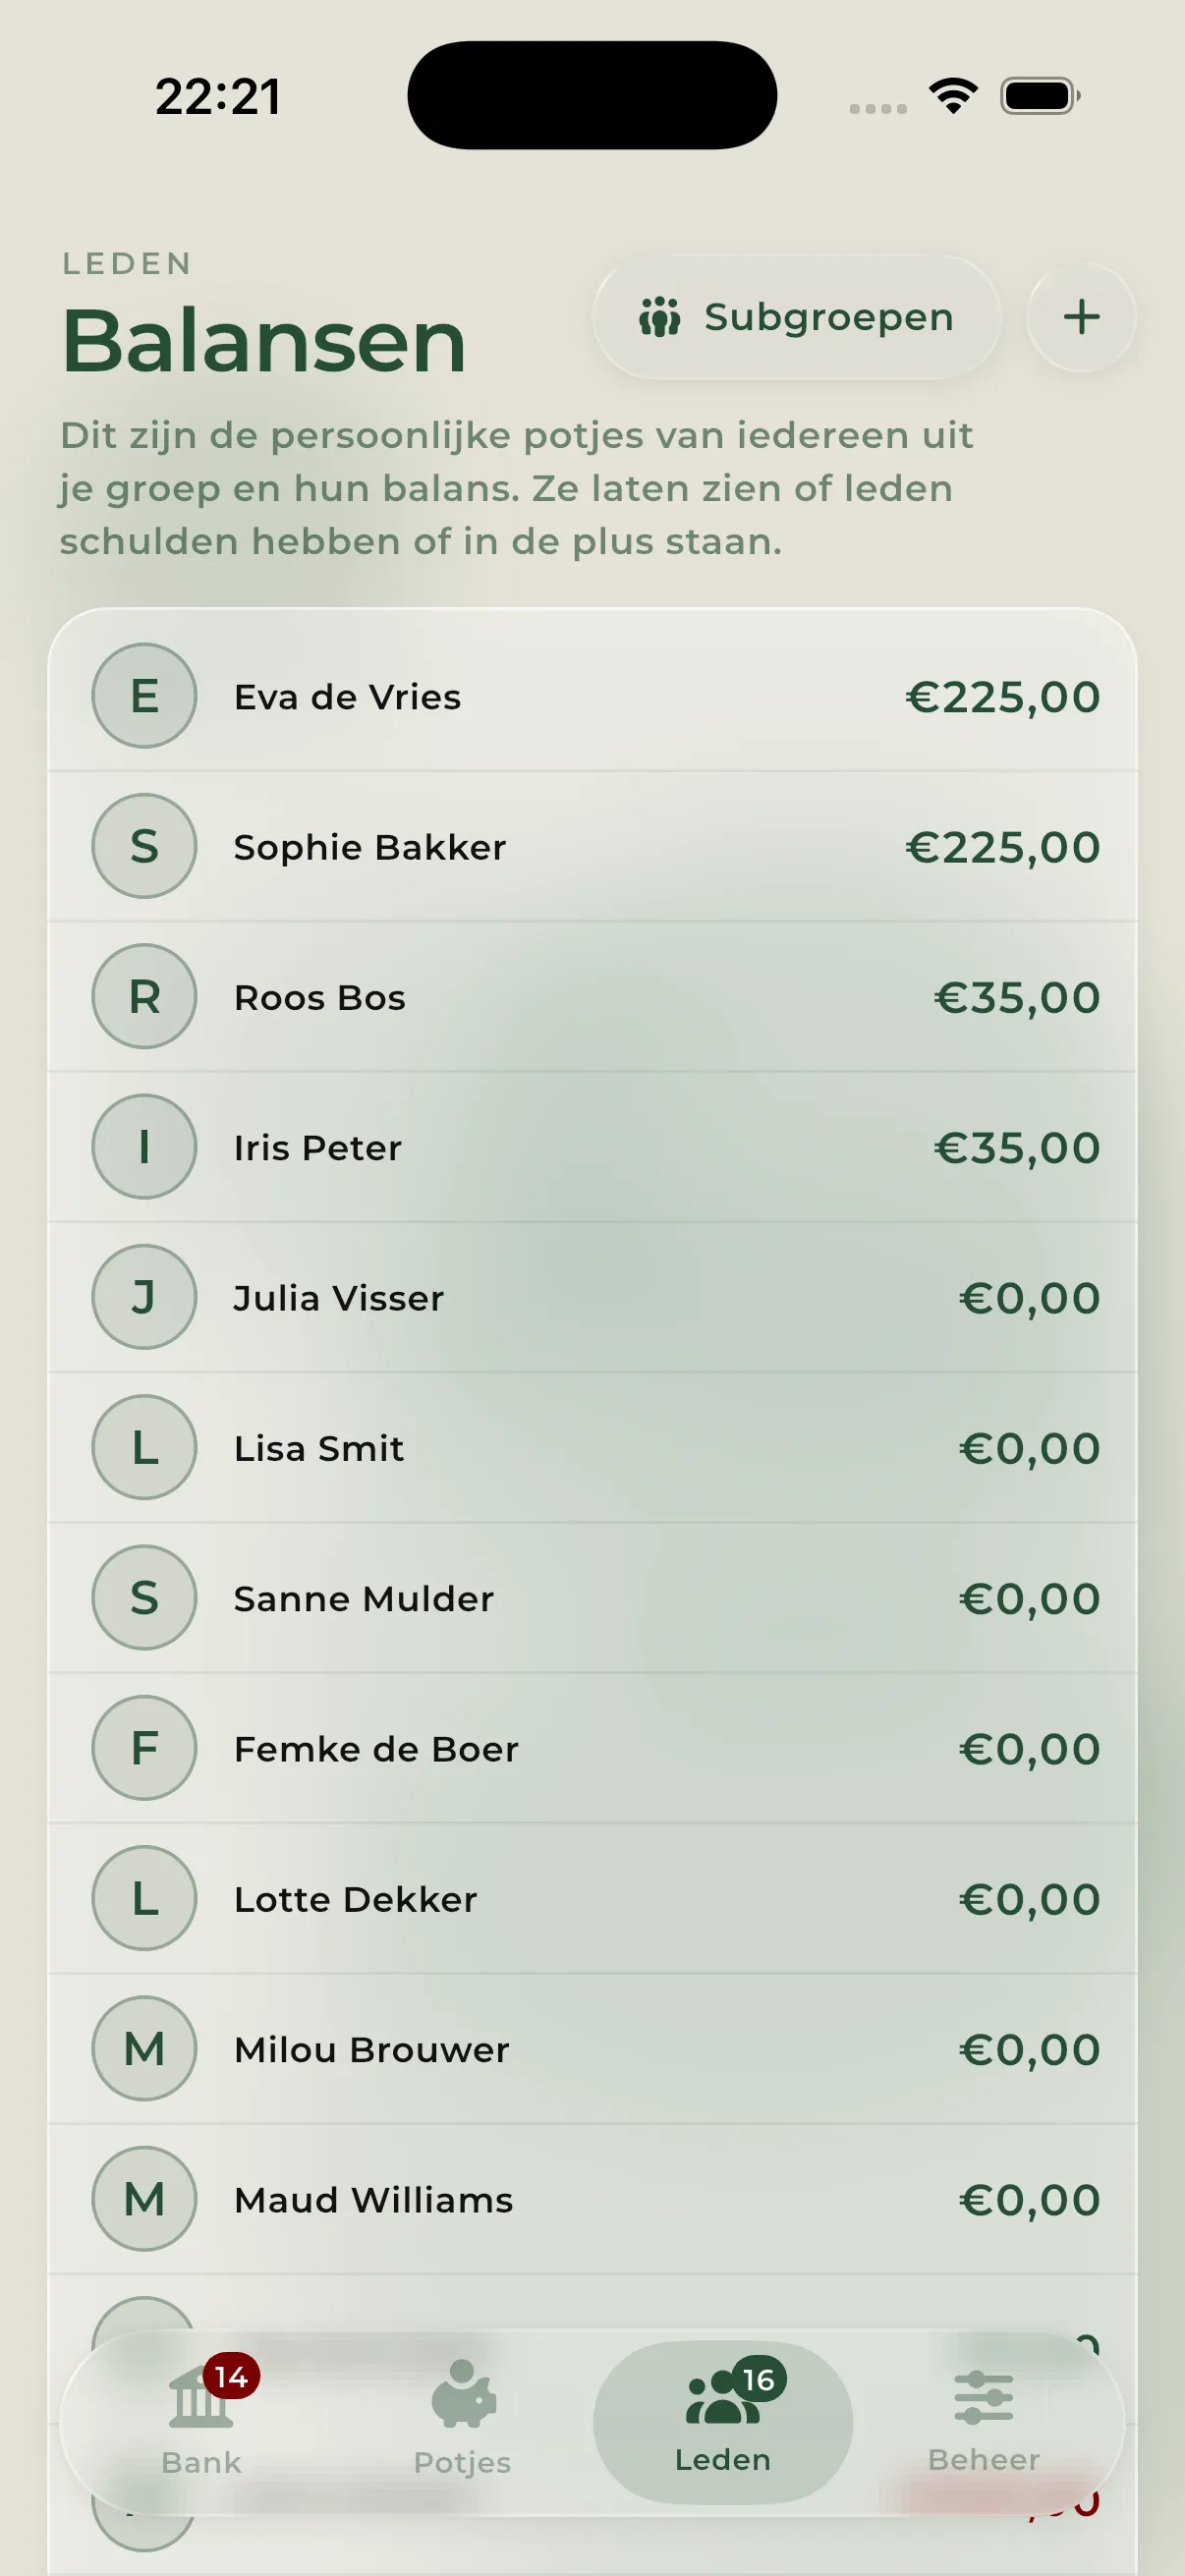Open Sophie Bakker's balance row
This screenshot has width=1185, height=2576.
pos(593,847)
